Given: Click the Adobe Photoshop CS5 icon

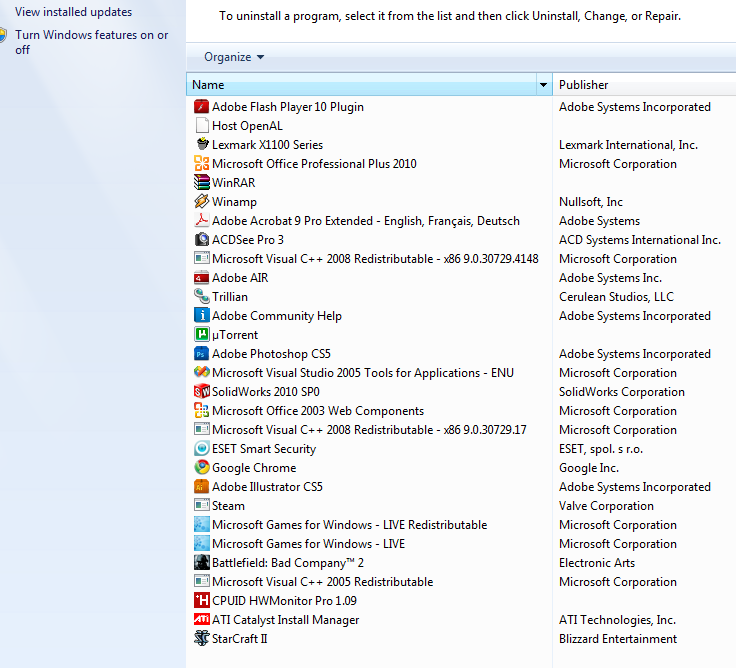Looking at the screenshot, I should (x=202, y=354).
